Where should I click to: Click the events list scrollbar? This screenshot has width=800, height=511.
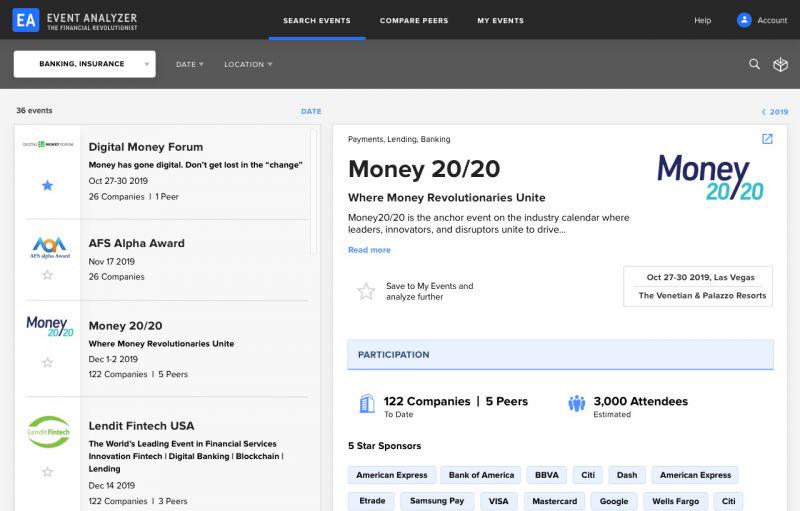click(313, 191)
